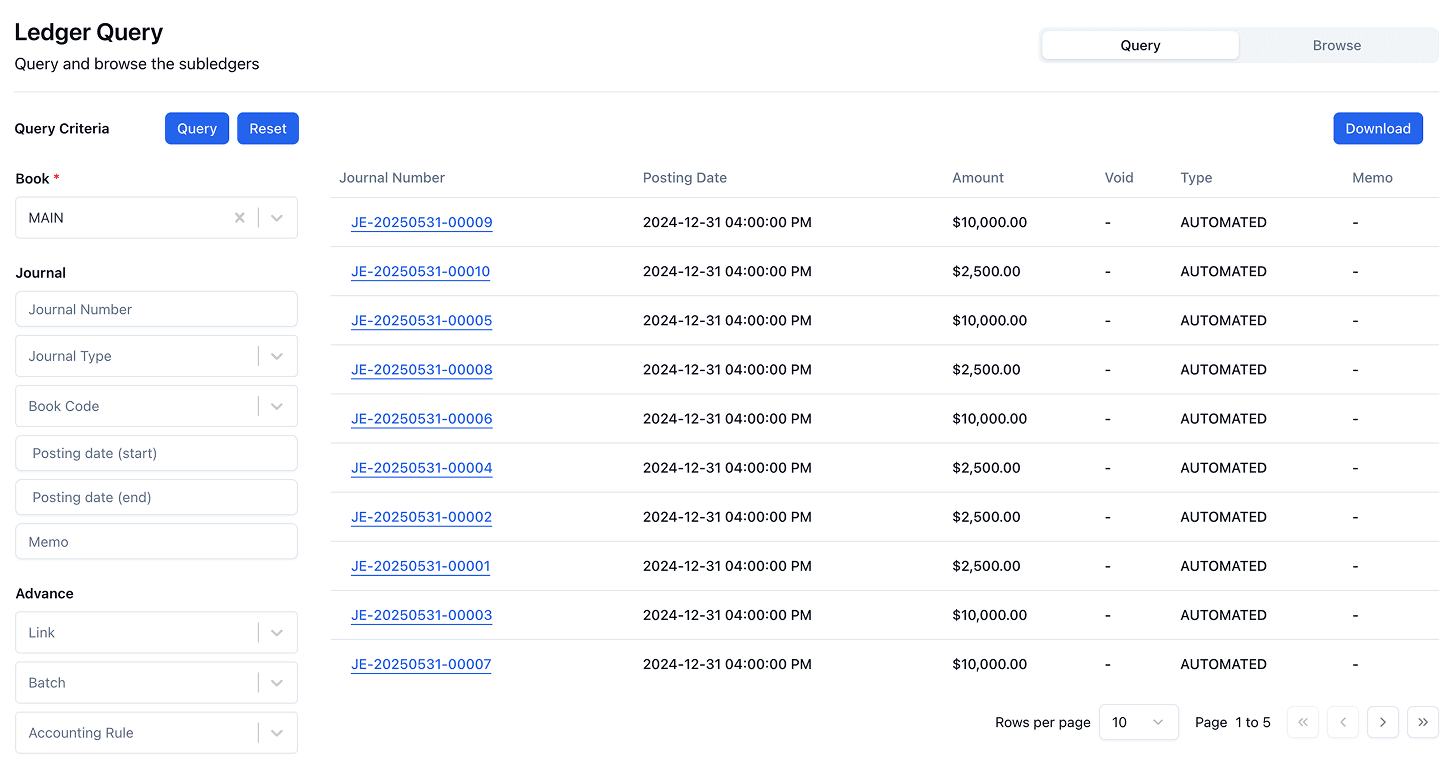The image size is (1445, 782).
Task: Focus the Posting date (end) field
Action: (x=157, y=497)
